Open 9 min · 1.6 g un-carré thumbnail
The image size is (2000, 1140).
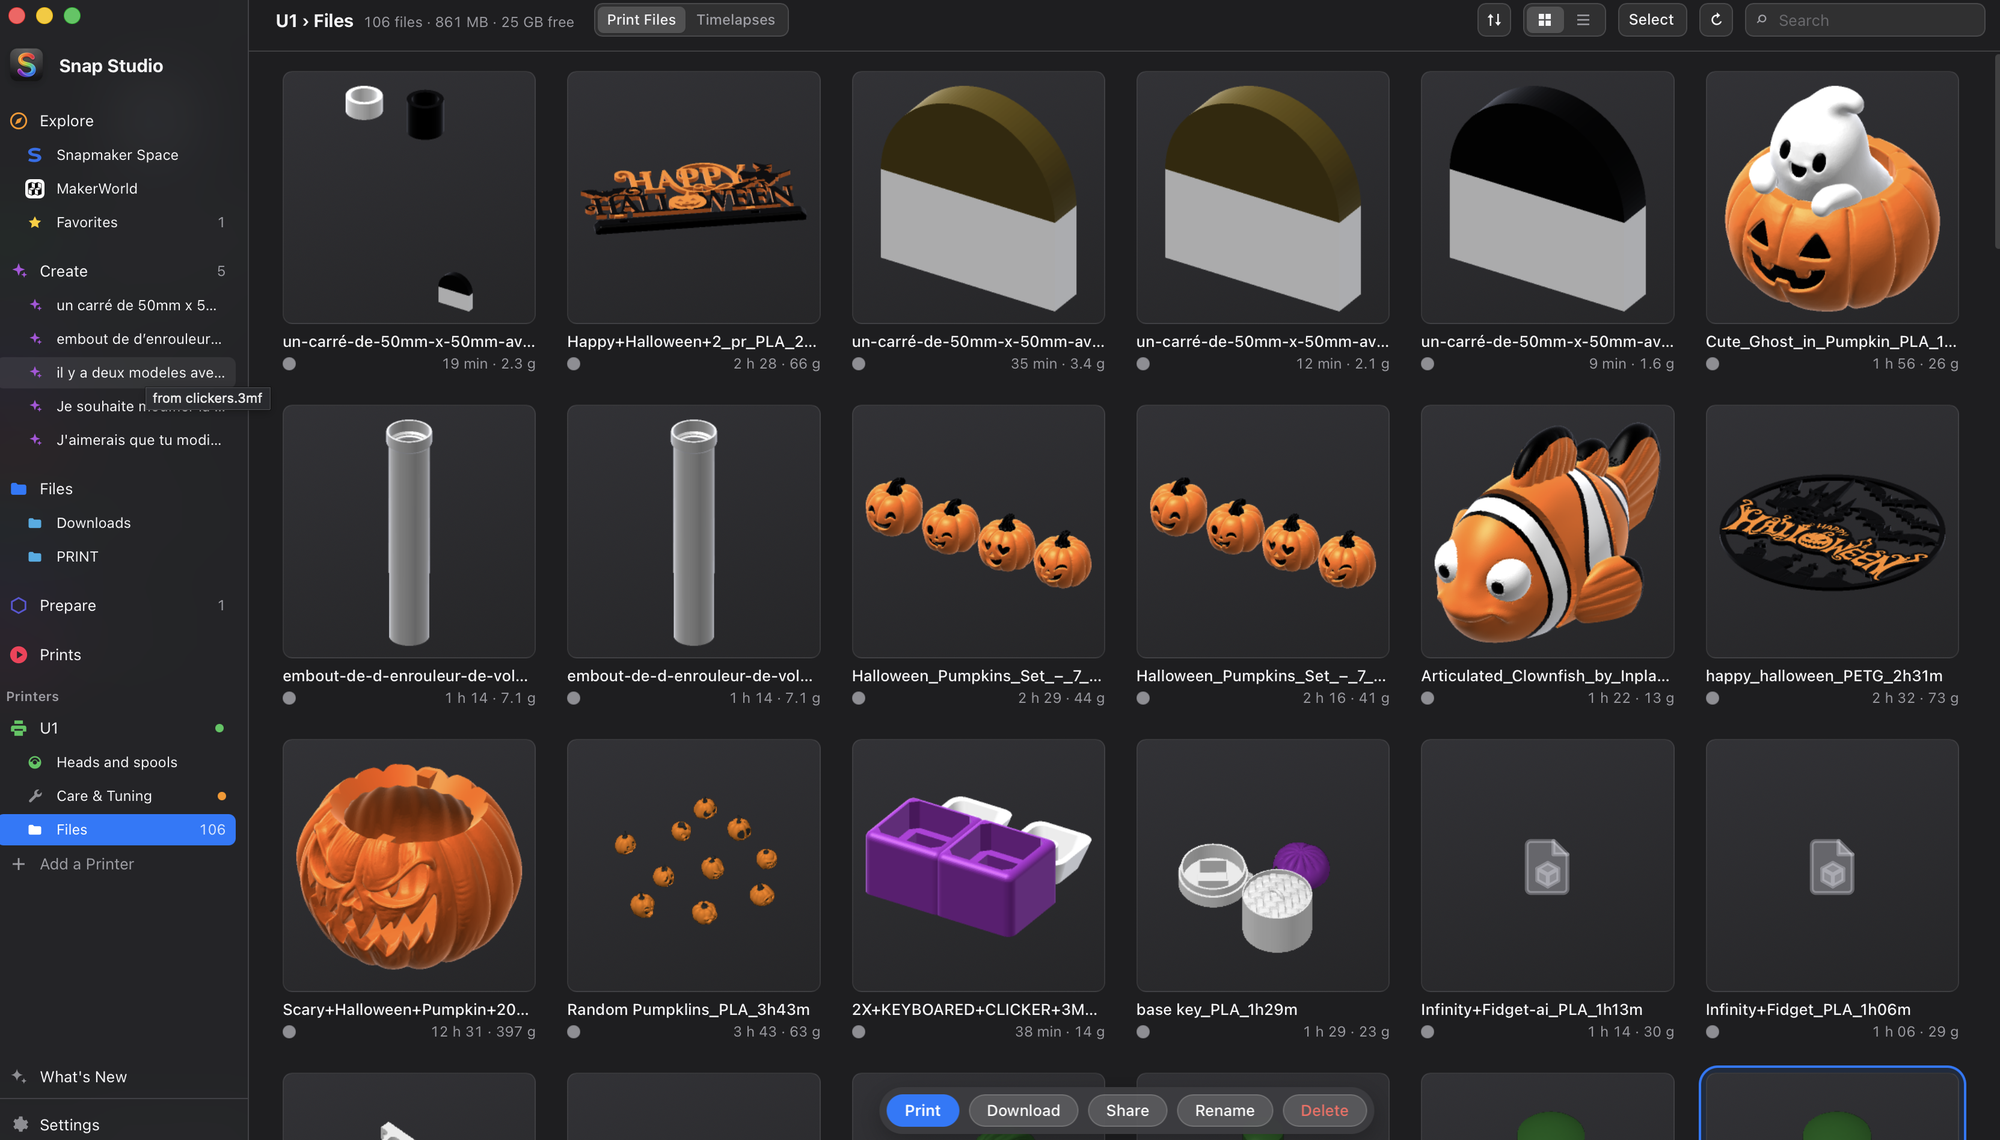pos(1547,197)
